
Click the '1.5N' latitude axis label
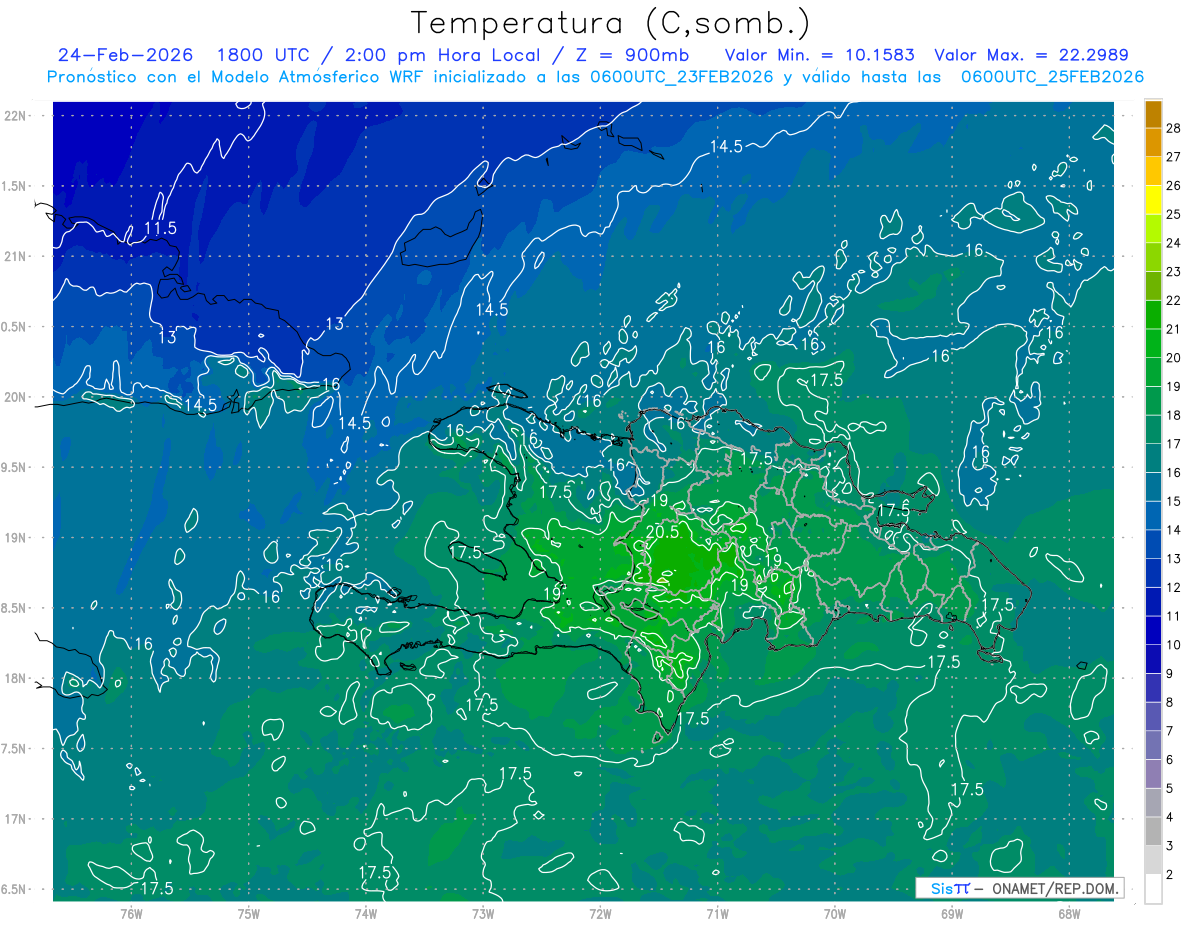(x=14, y=186)
